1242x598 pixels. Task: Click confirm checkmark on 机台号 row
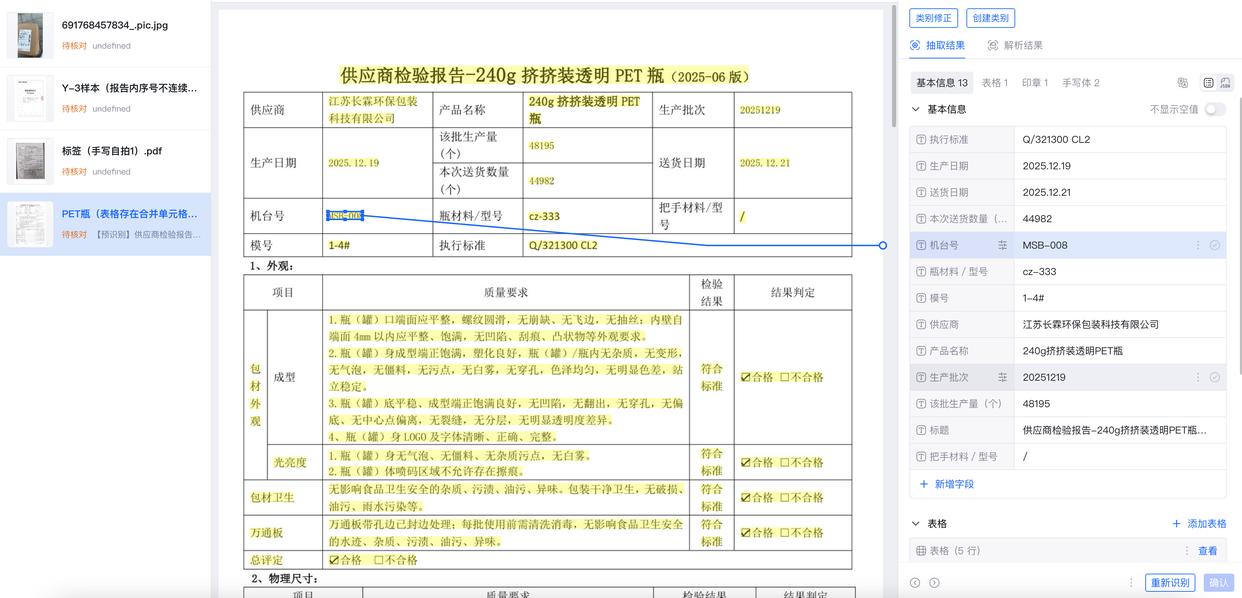1215,245
